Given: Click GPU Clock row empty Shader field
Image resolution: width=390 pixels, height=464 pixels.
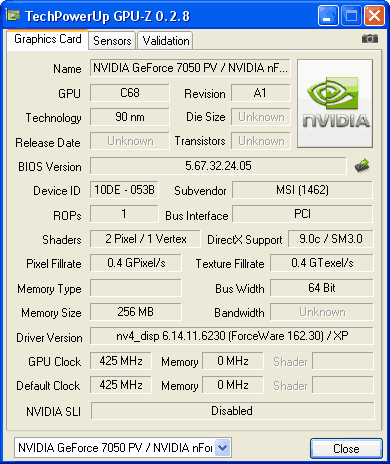Looking at the screenshot, I should 343,361.
